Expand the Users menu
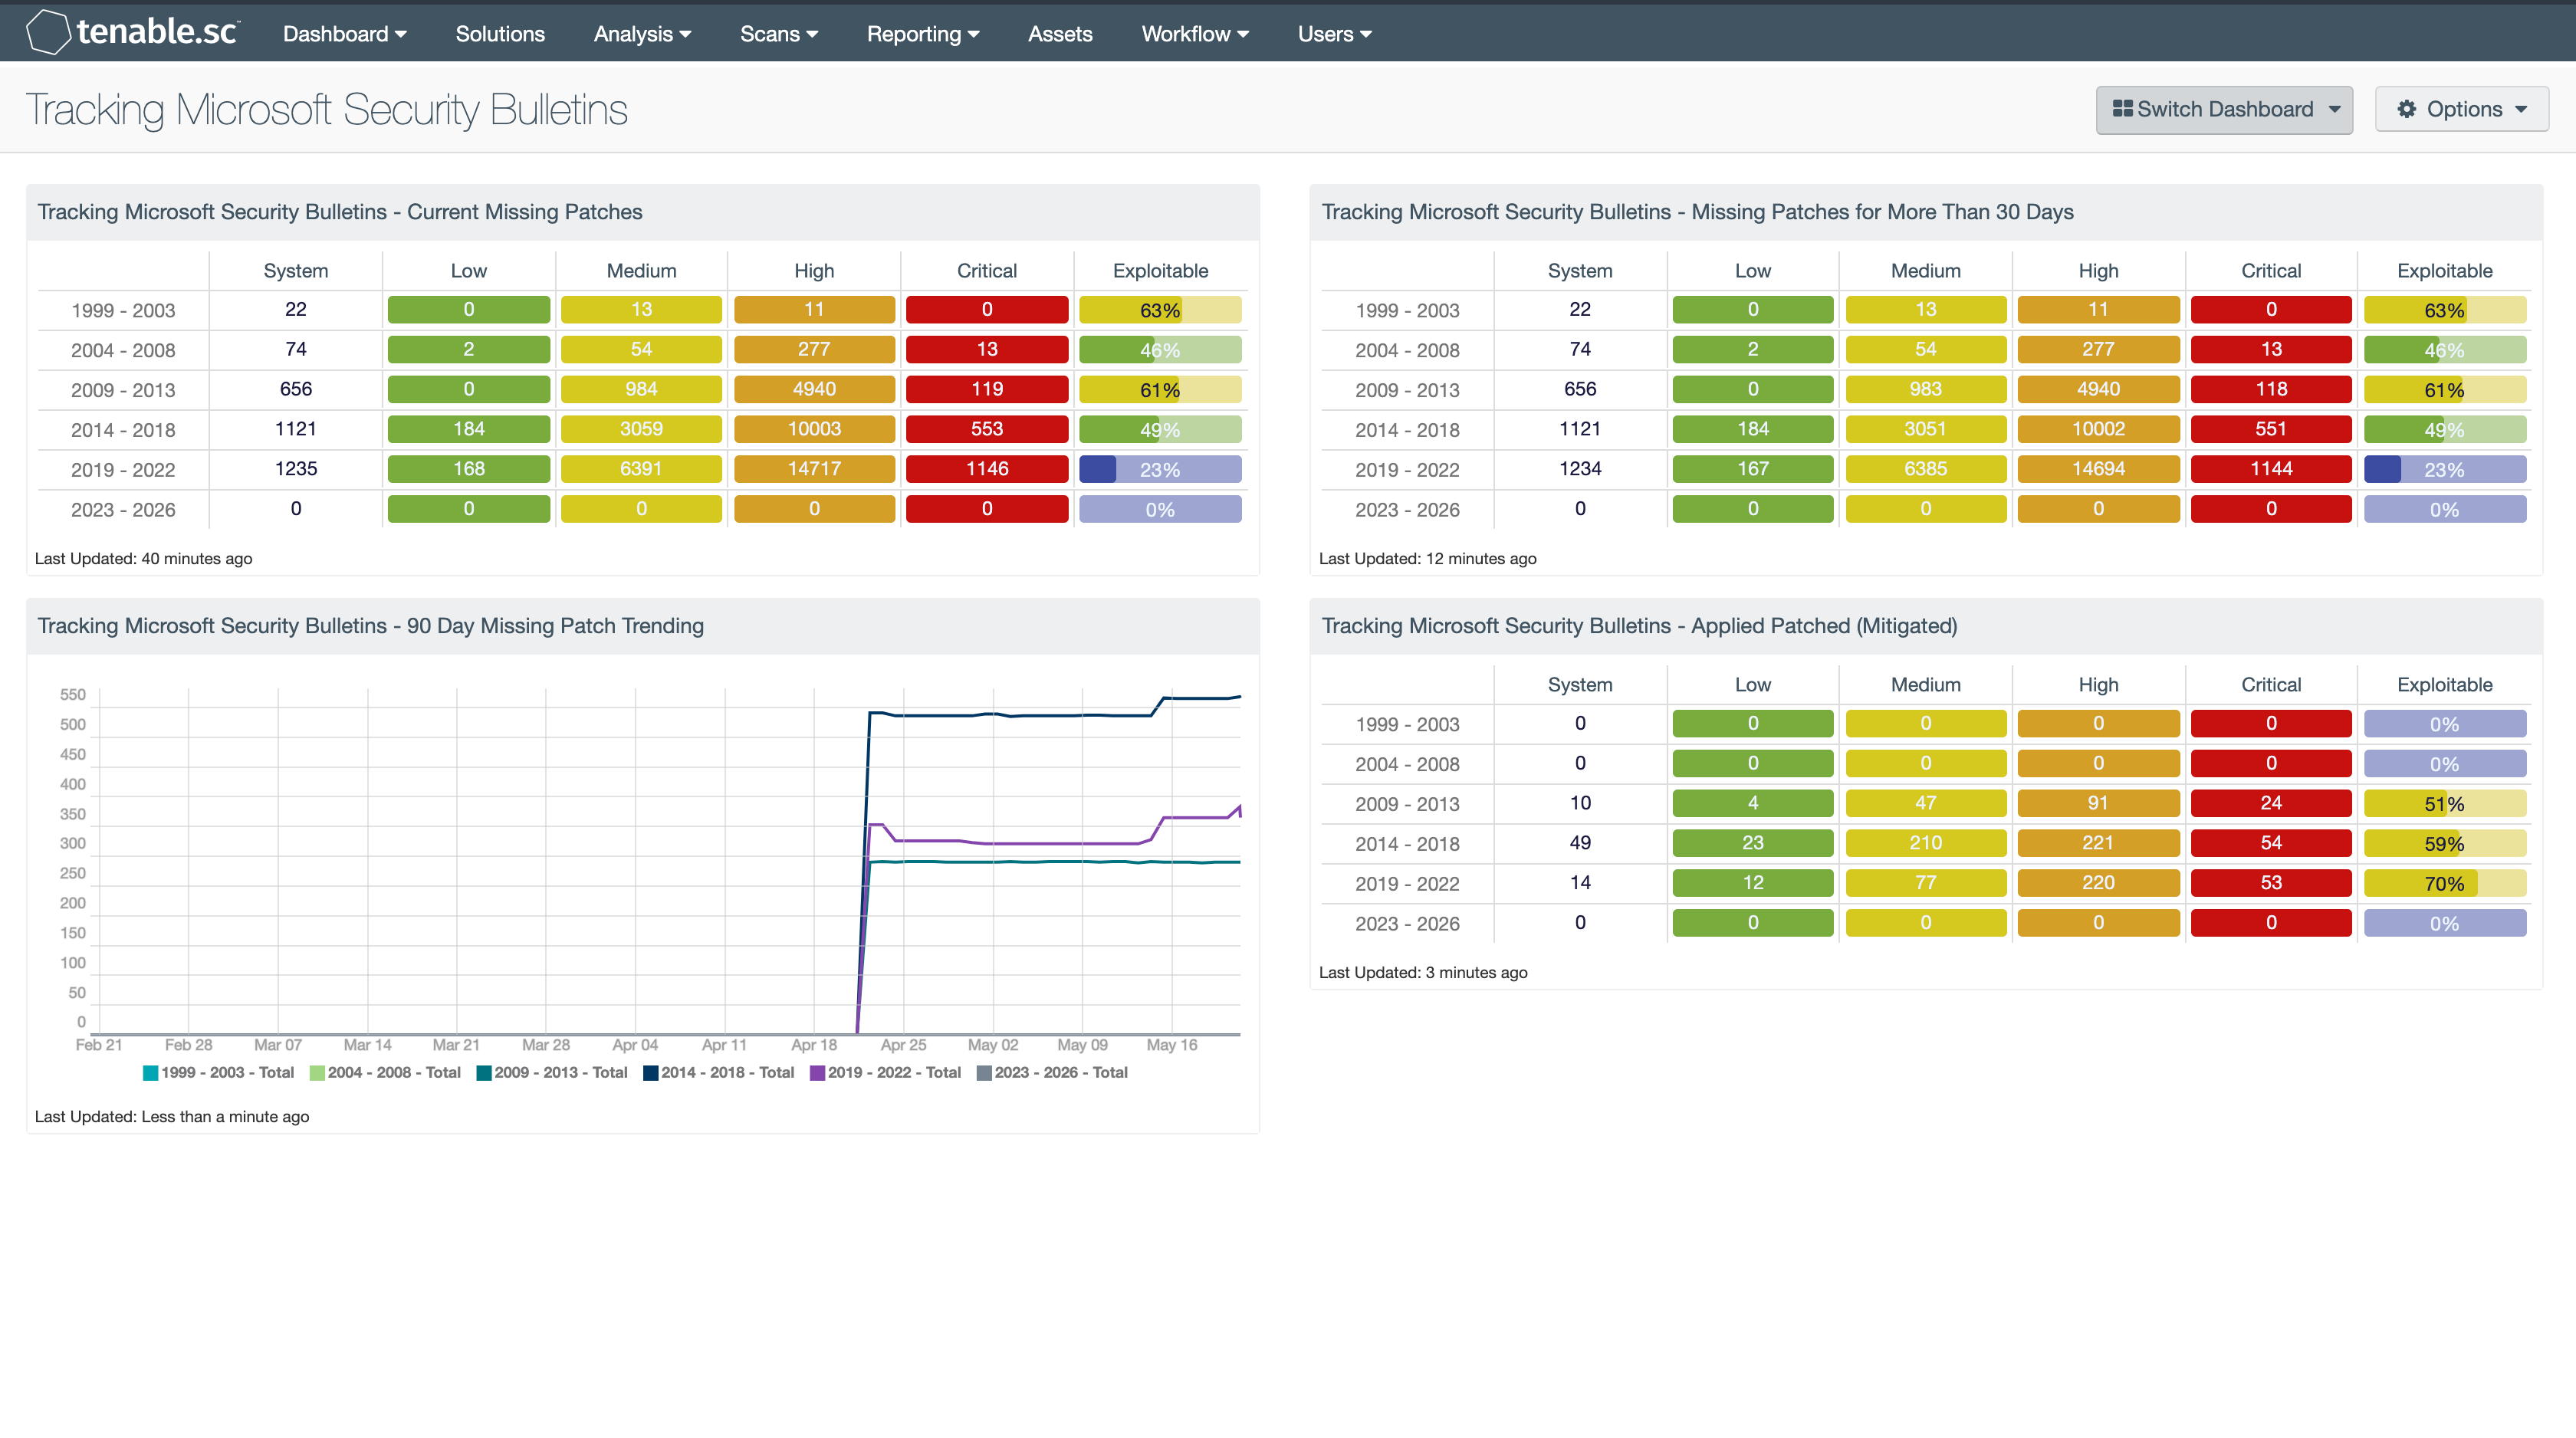 tap(1335, 34)
